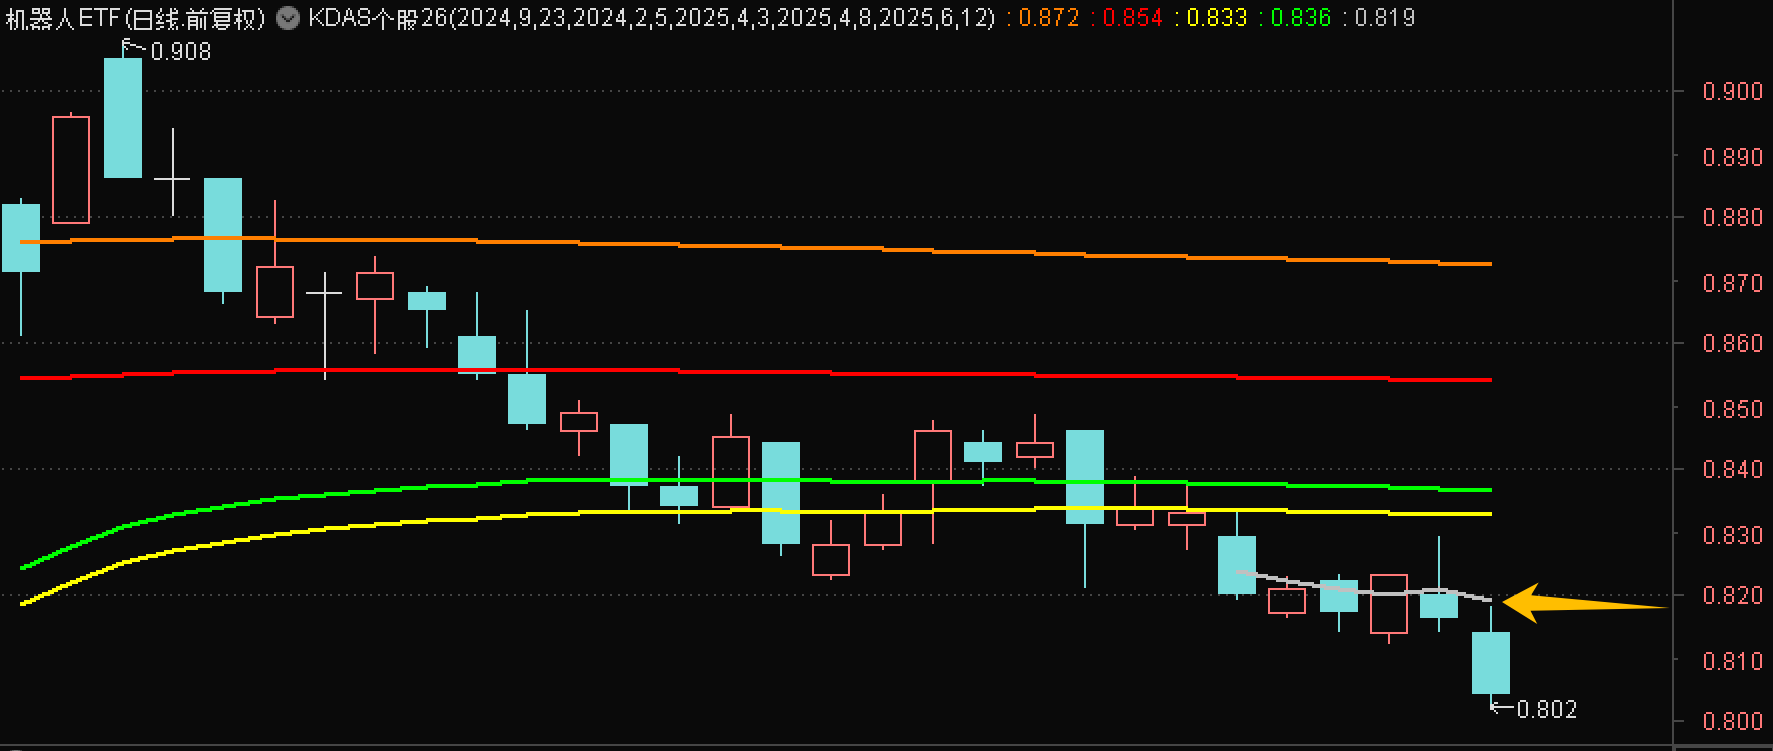
Task: Click the 0.830 label on the price axis
Action: click(x=1733, y=535)
